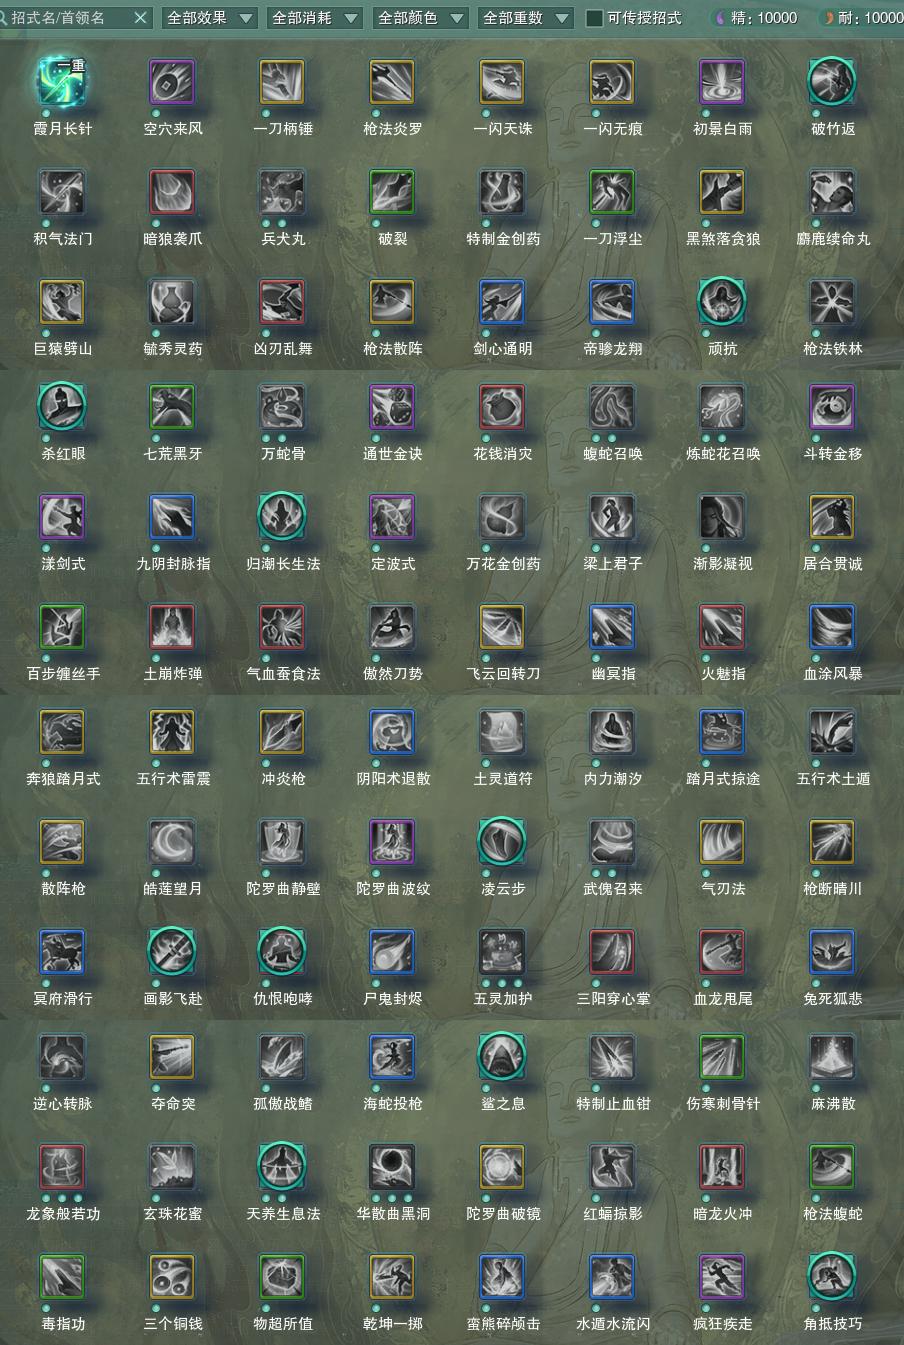This screenshot has height=1345, width=904.
Task: Click the 伤寒刺骨针 skill label
Action: pyautogui.click(x=723, y=1104)
